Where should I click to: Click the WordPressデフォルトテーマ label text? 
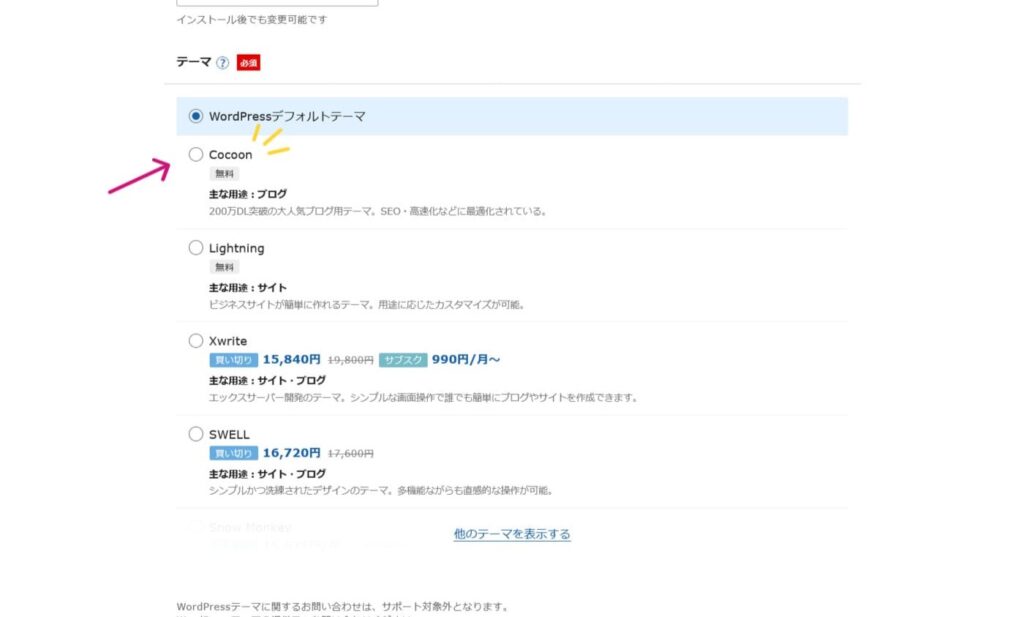[287, 116]
